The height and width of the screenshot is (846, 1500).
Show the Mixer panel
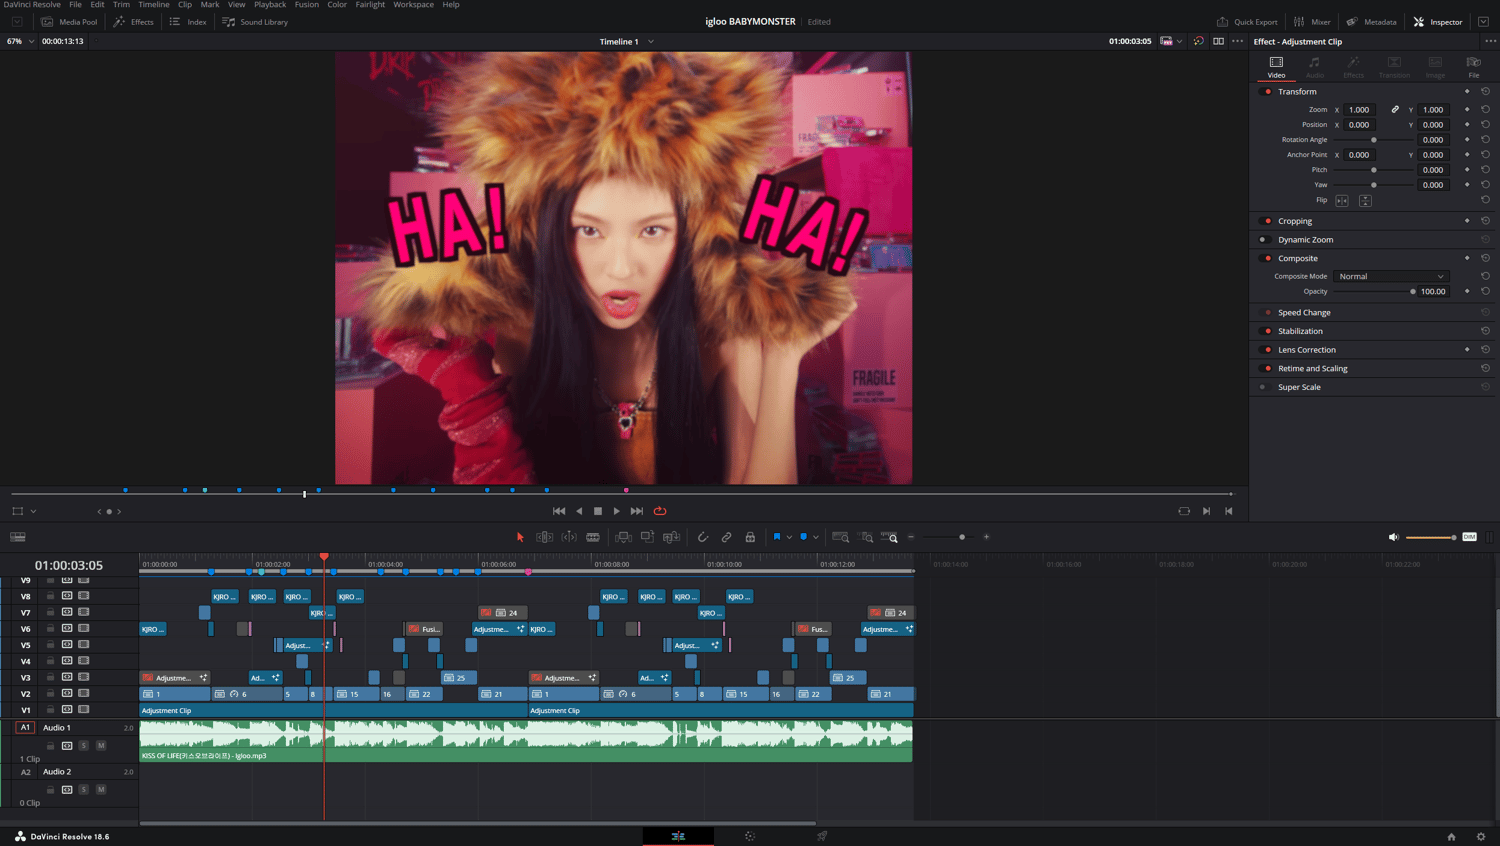pyautogui.click(x=1312, y=22)
